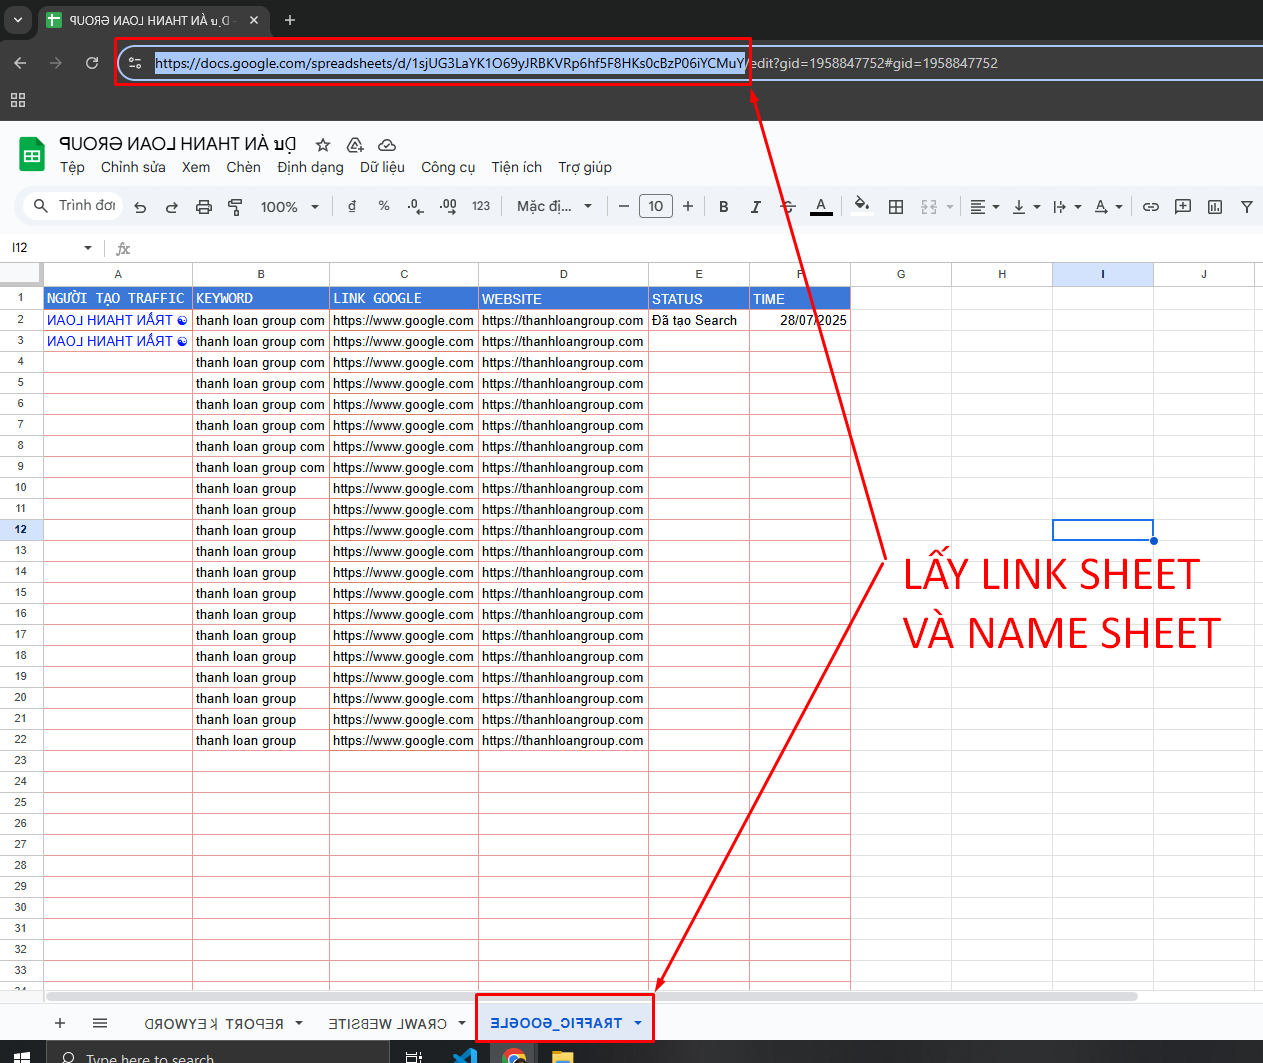Screen dimensions: 1263x1063
Task: Click the create filter funnel icon
Action: click(x=1247, y=206)
